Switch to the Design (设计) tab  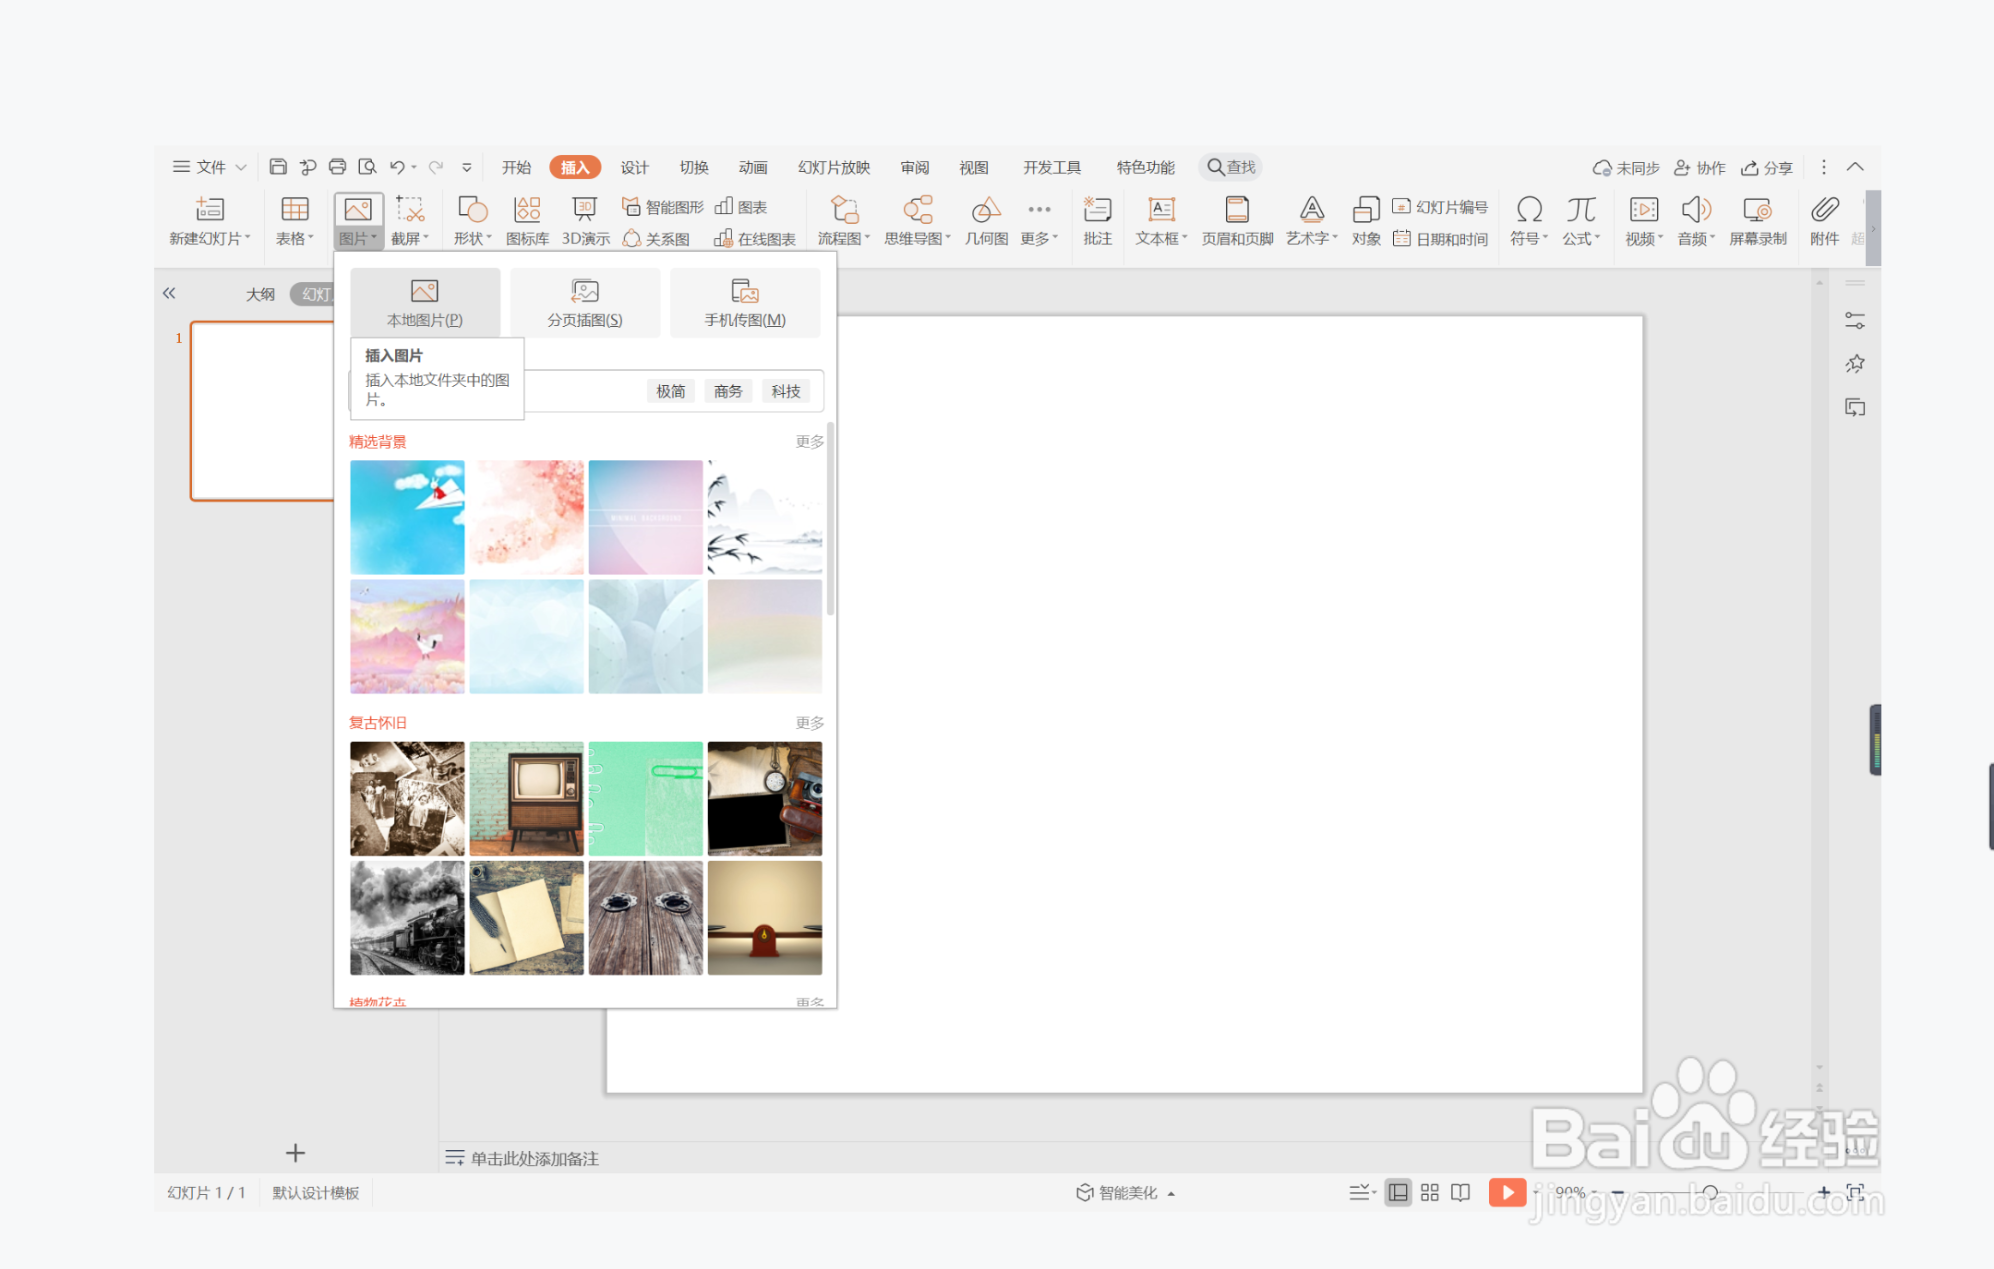pyautogui.click(x=634, y=167)
